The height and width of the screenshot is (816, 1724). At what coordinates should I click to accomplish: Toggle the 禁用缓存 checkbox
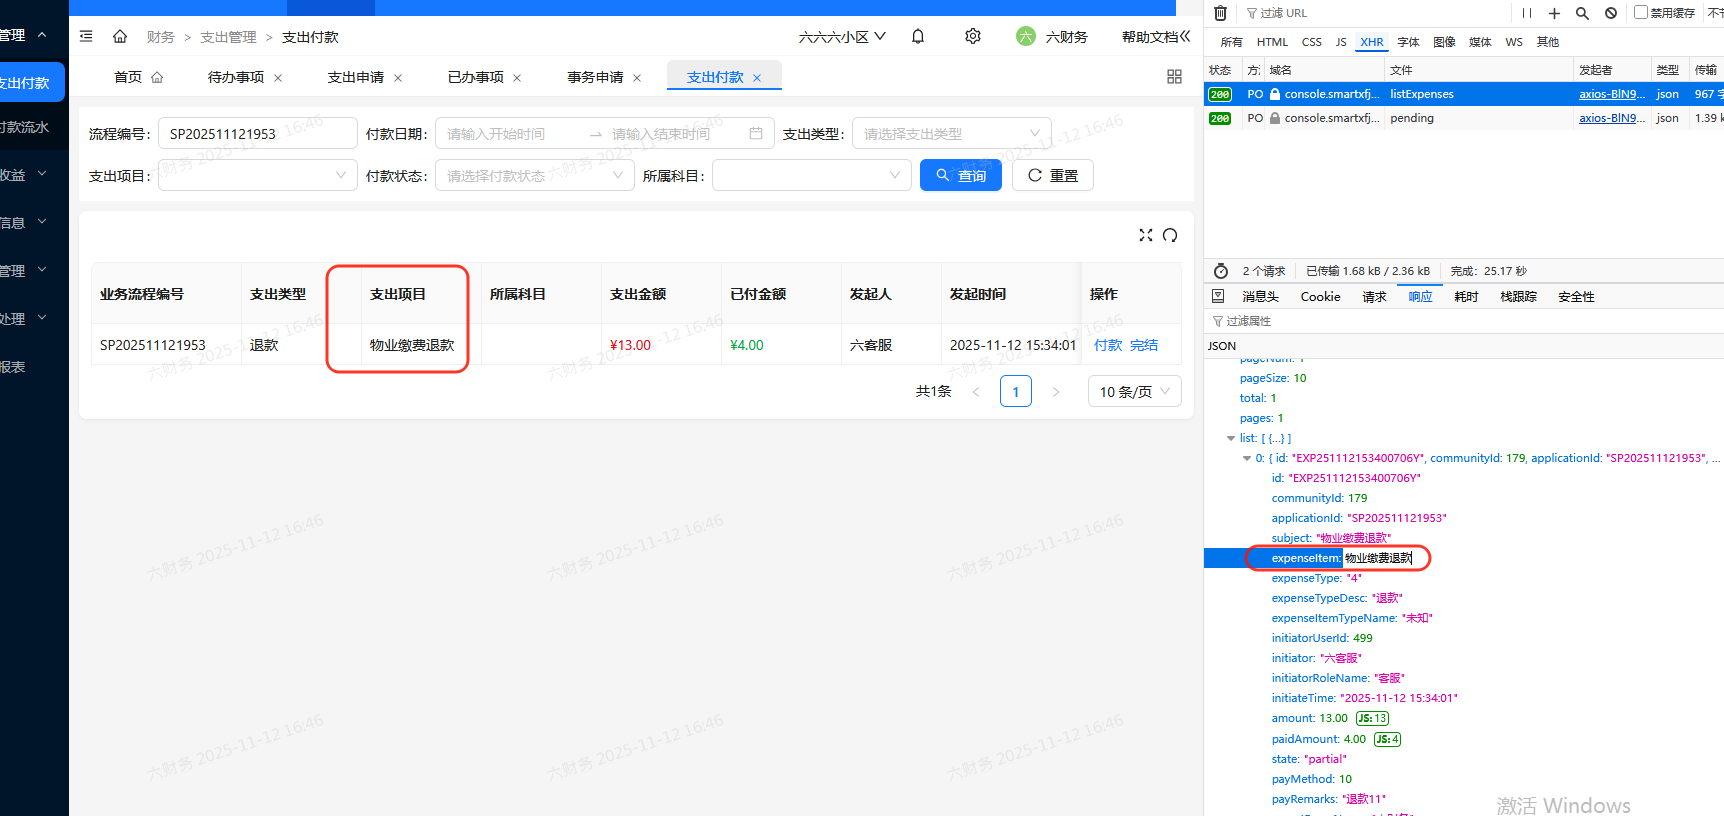tap(1641, 13)
